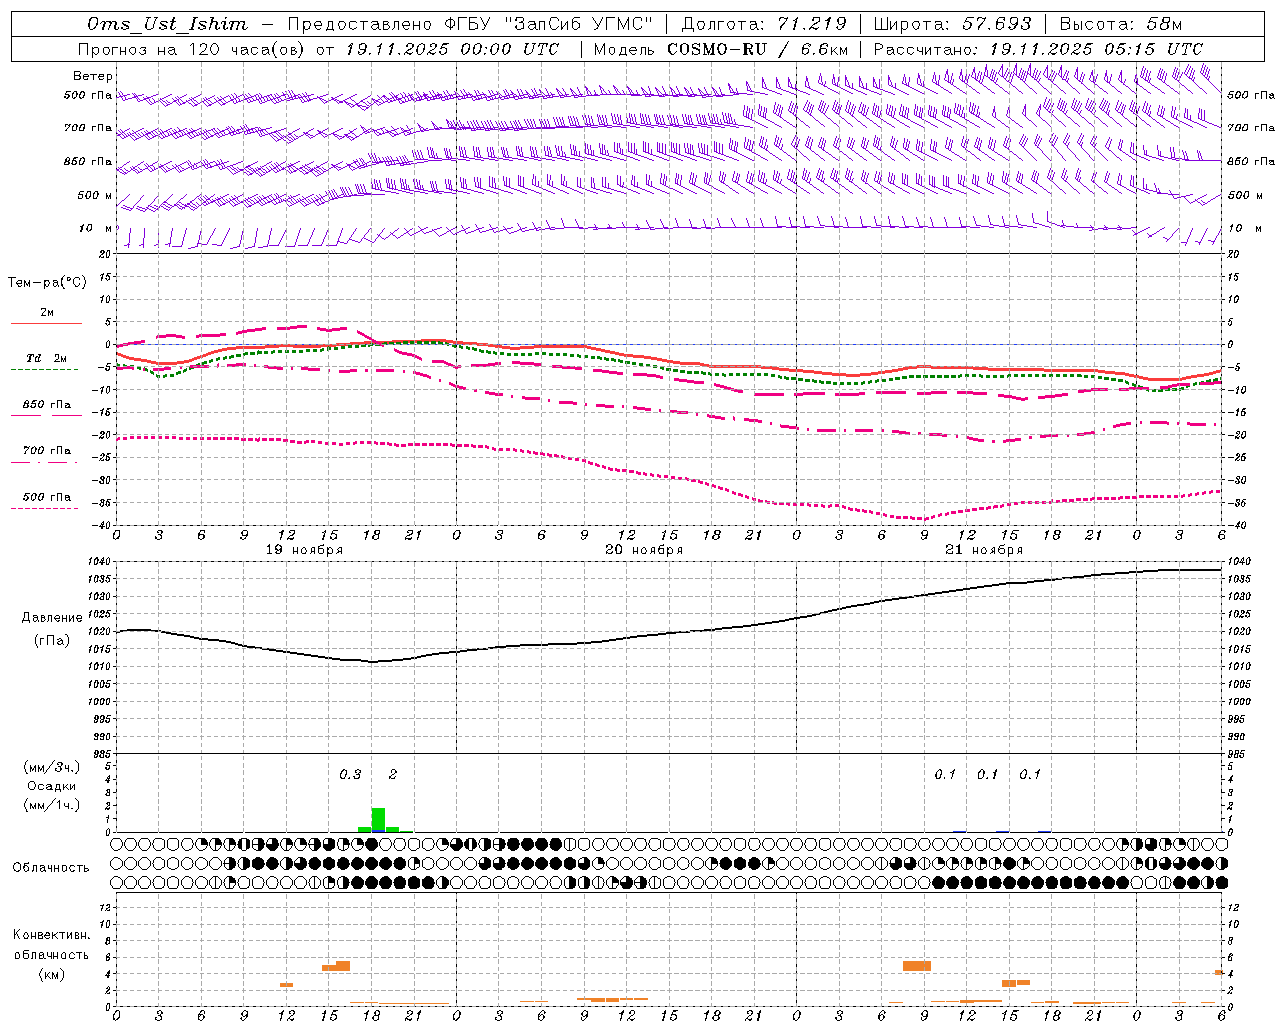
Task: Click the date label 20 ноября
Action: pos(644,550)
